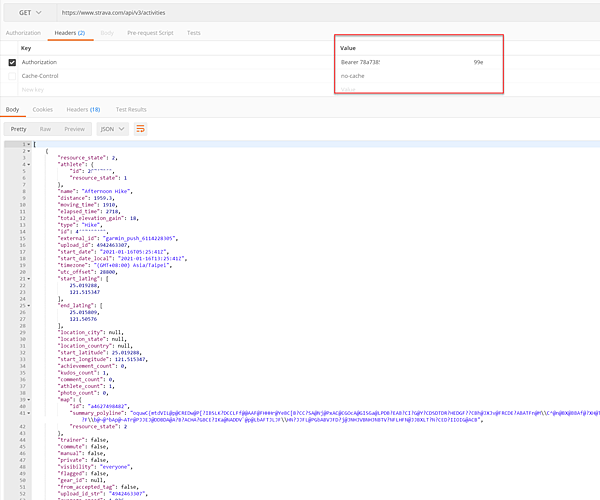Click the garmin_push external_id value
Image resolution: width=600 pixels, height=500 pixels.
[139, 238]
